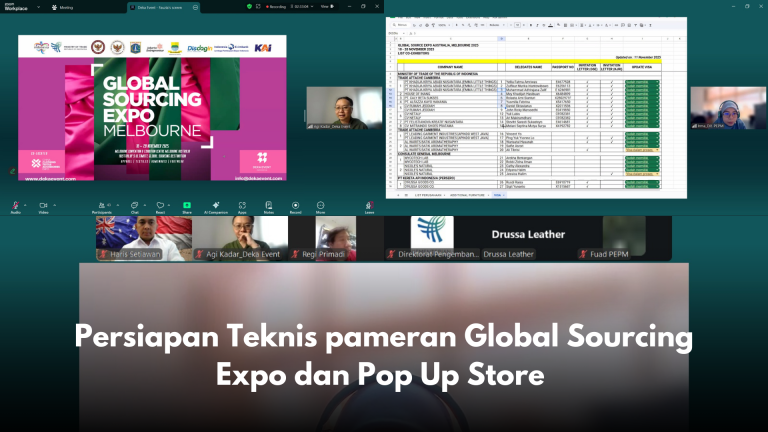Select the UPDATE VISA header cell

pyautogui.click(x=642, y=67)
